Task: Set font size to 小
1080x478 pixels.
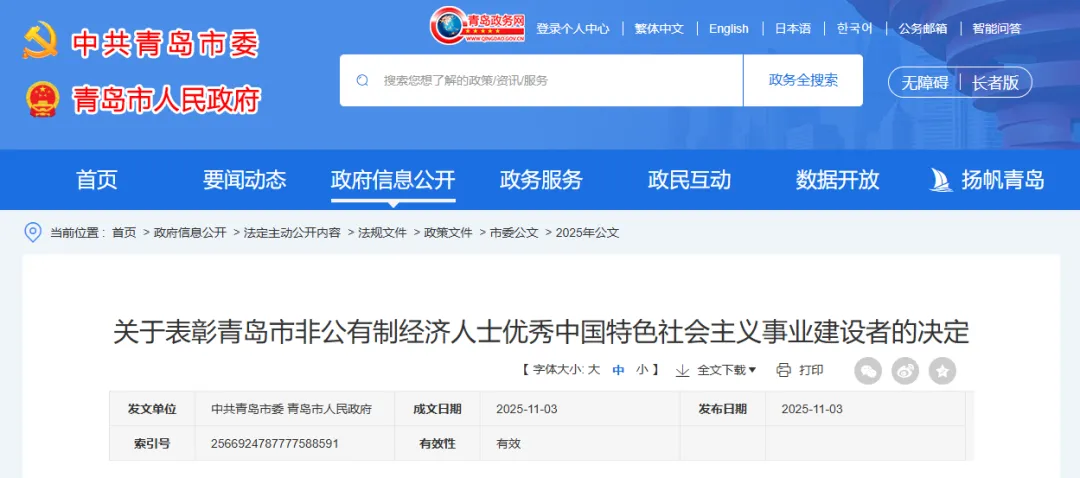Action: [642, 370]
